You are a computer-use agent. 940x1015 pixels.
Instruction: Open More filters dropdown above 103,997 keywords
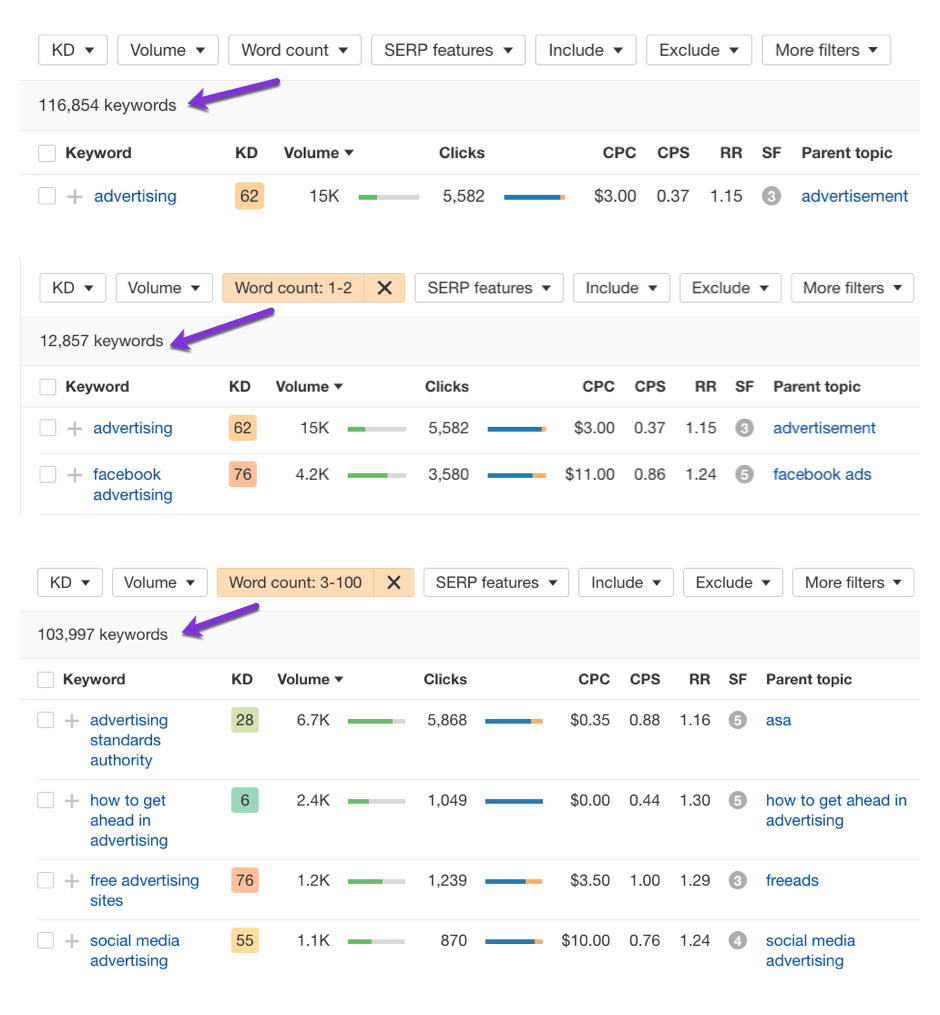click(853, 583)
